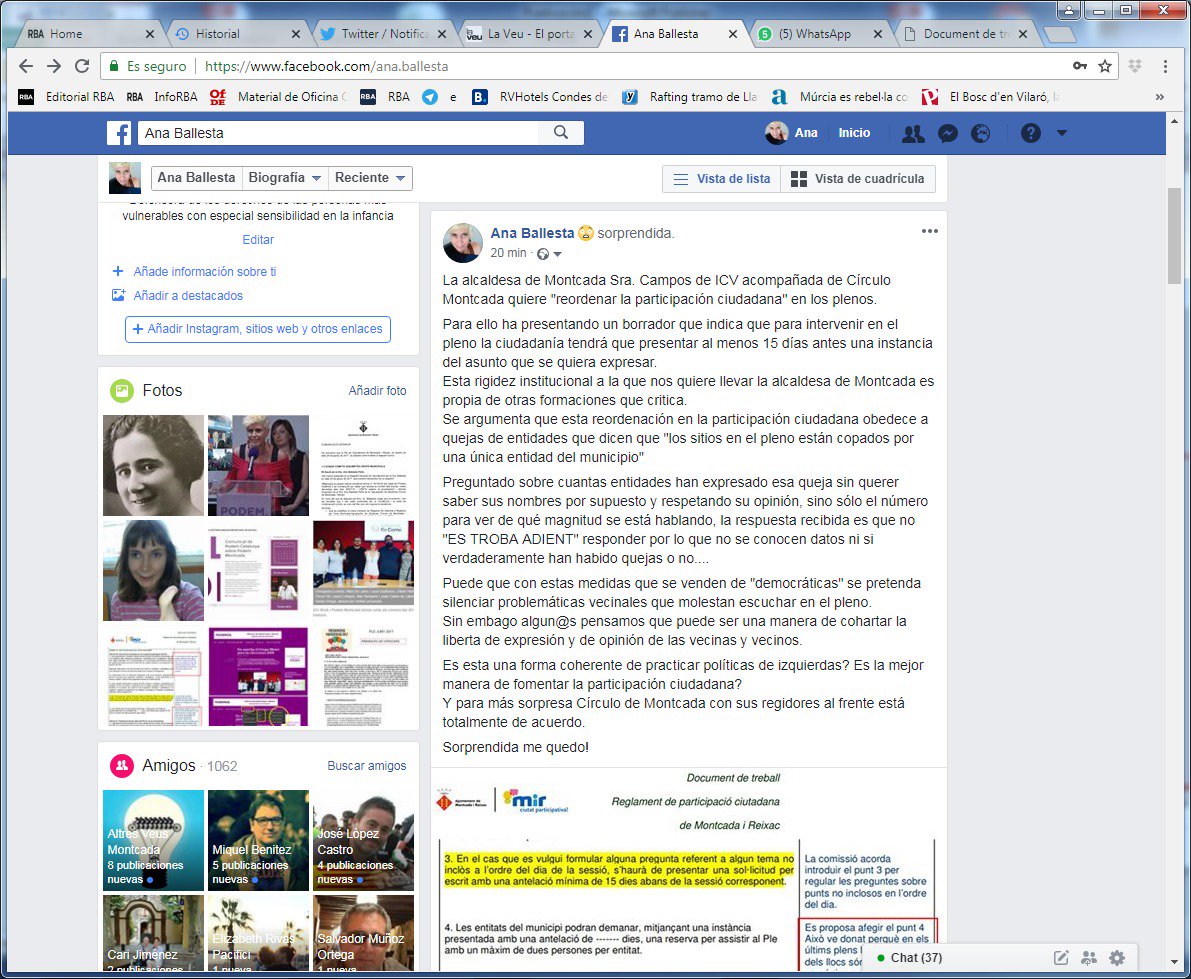Bookmark page with star icon
This screenshot has height=979, width=1191.
click(1105, 66)
